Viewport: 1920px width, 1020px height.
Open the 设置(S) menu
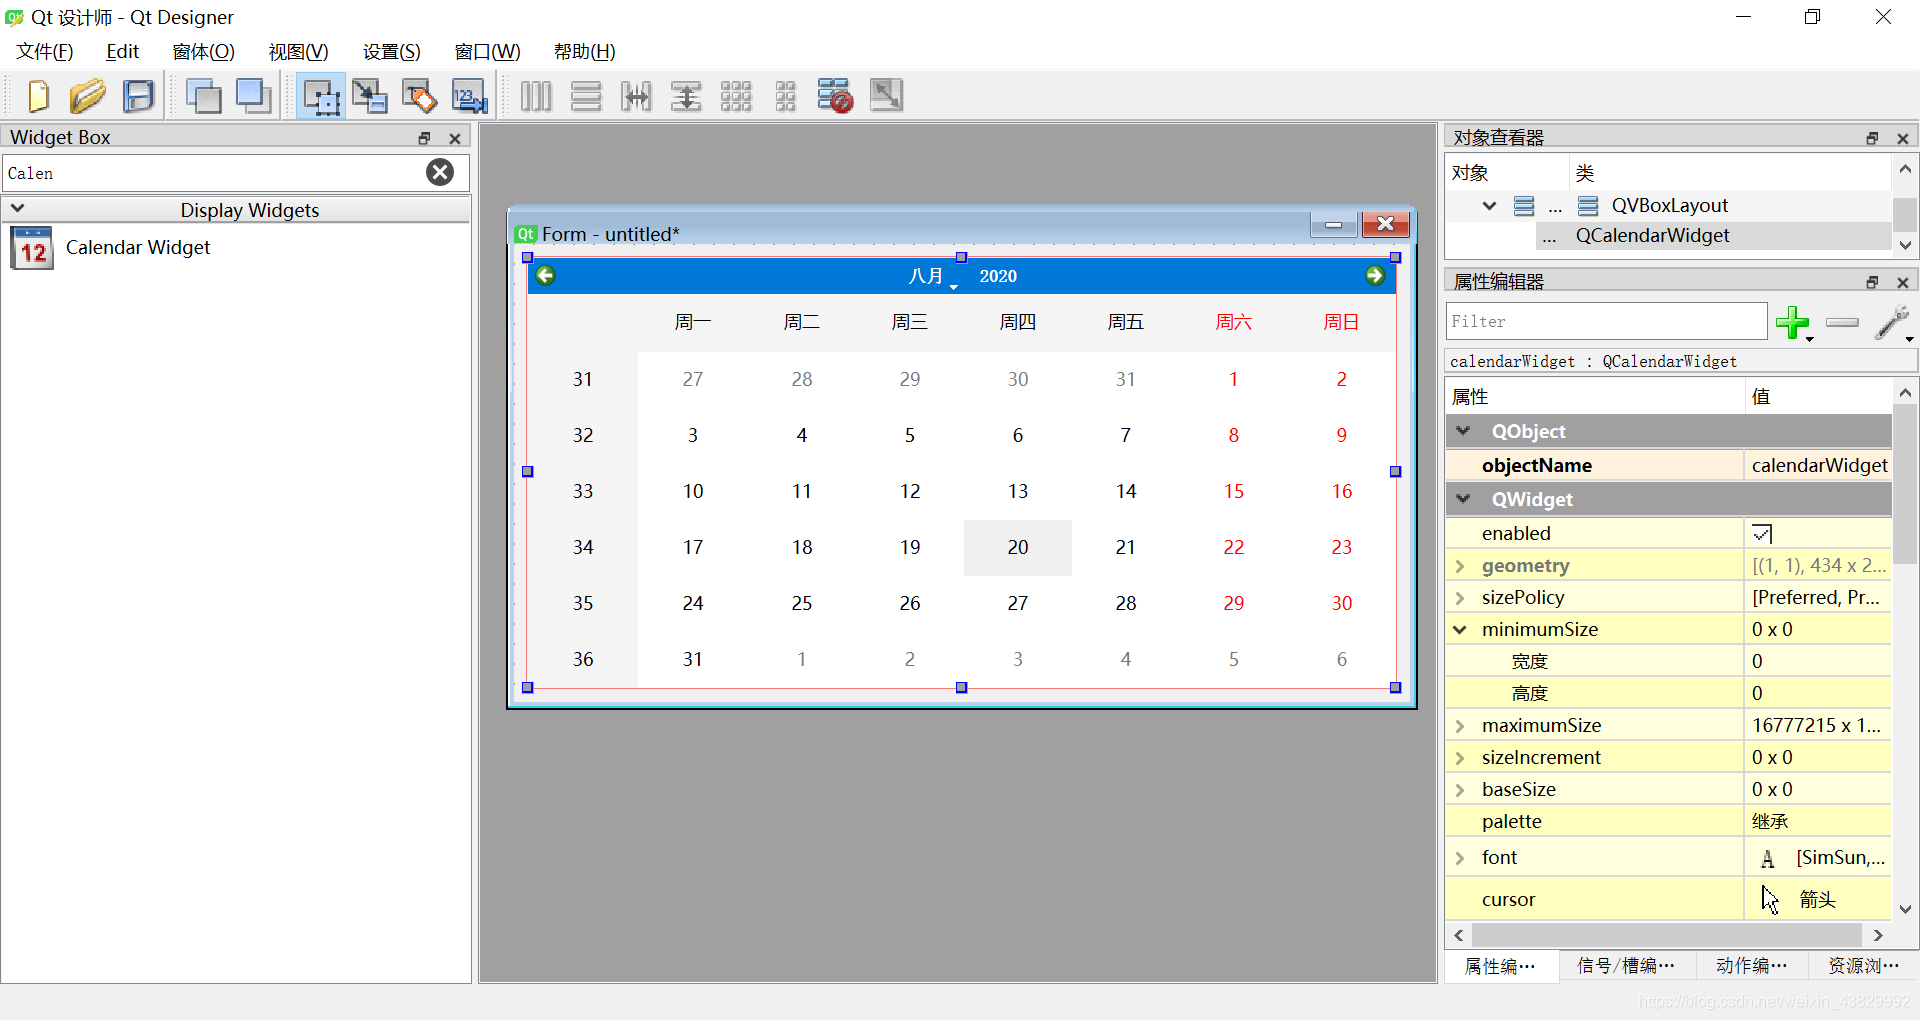pyautogui.click(x=392, y=51)
